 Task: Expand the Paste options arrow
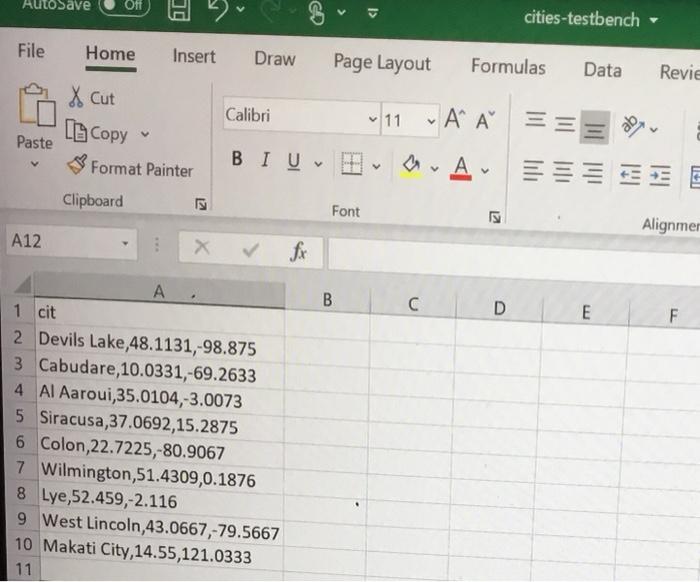(x=34, y=164)
